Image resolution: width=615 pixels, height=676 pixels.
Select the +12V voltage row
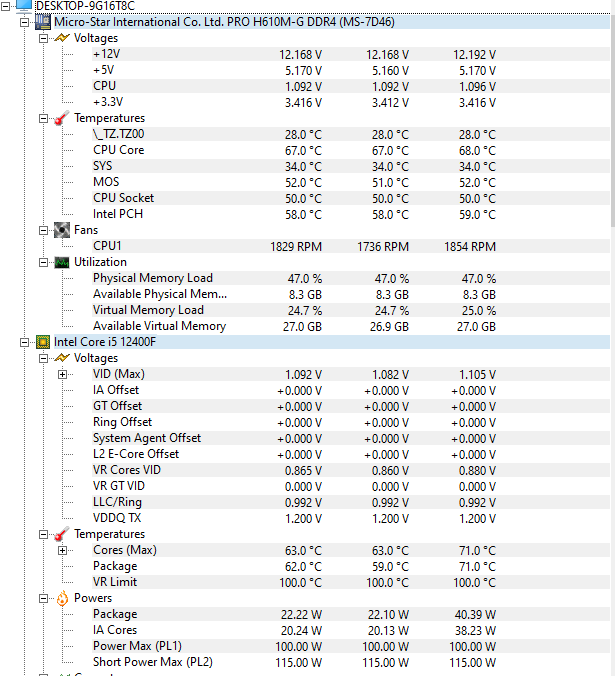pyautogui.click(x=350, y=54)
